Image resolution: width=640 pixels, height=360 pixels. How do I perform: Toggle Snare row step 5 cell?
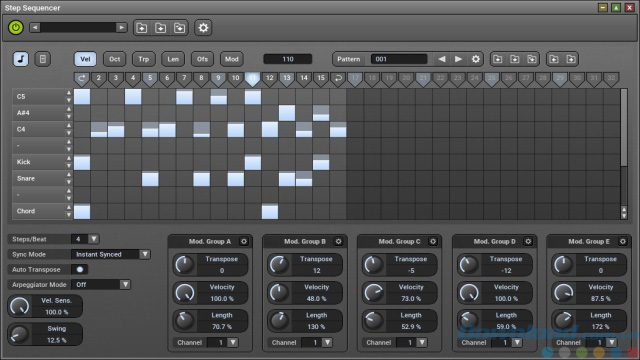coord(150,179)
